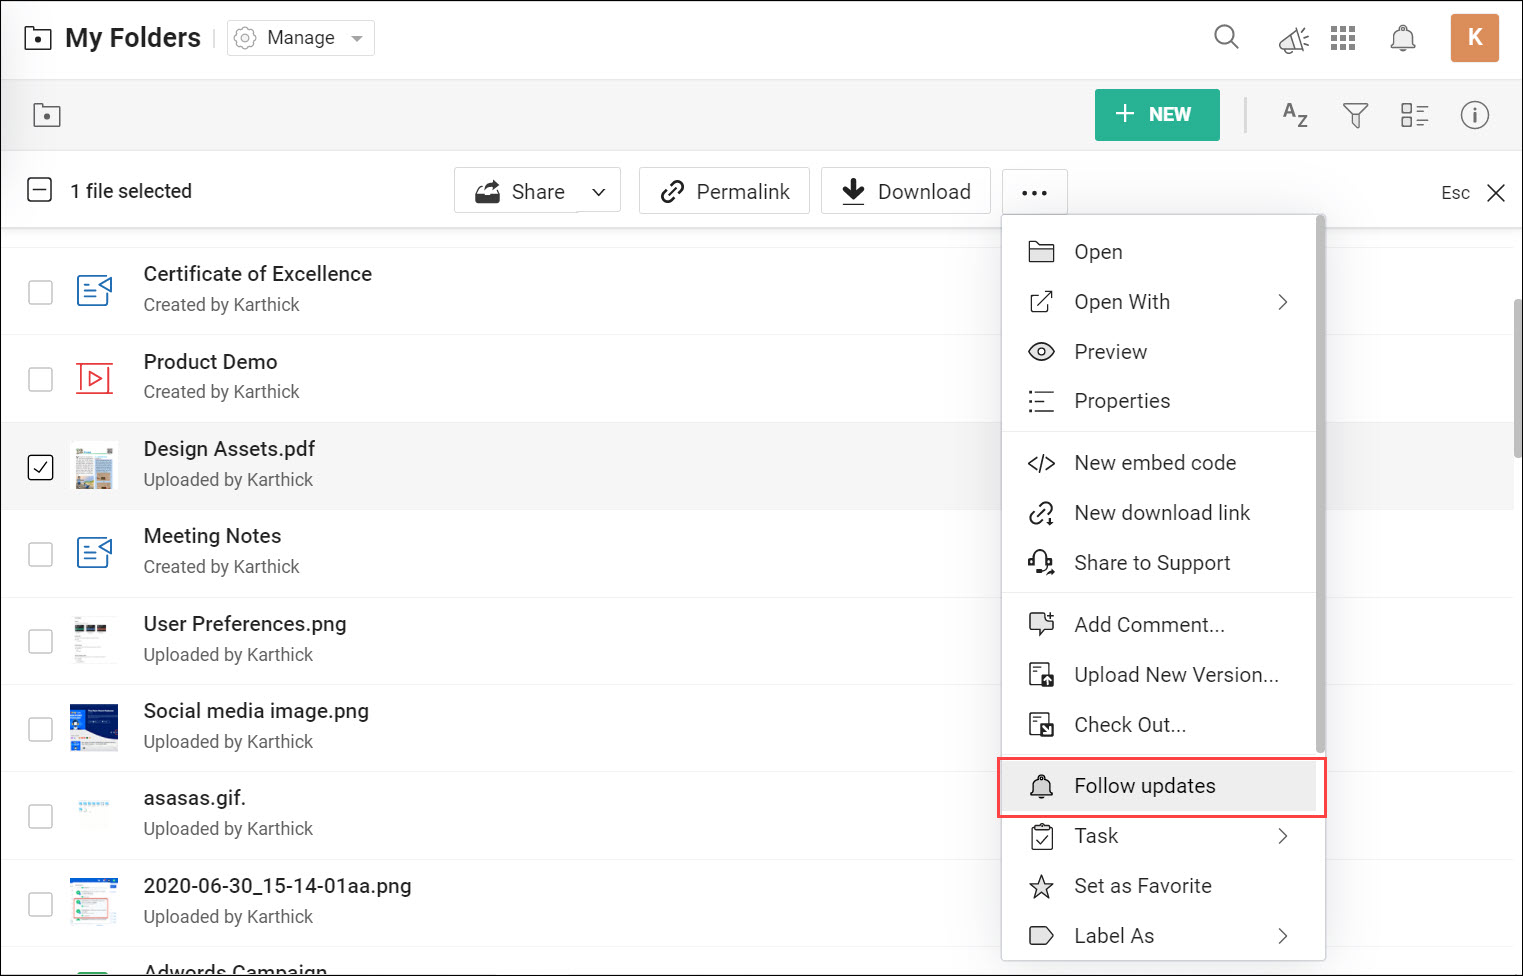Check the Meeting Notes checkbox
The width and height of the screenshot is (1523, 976).
click(x=40, y=553)
